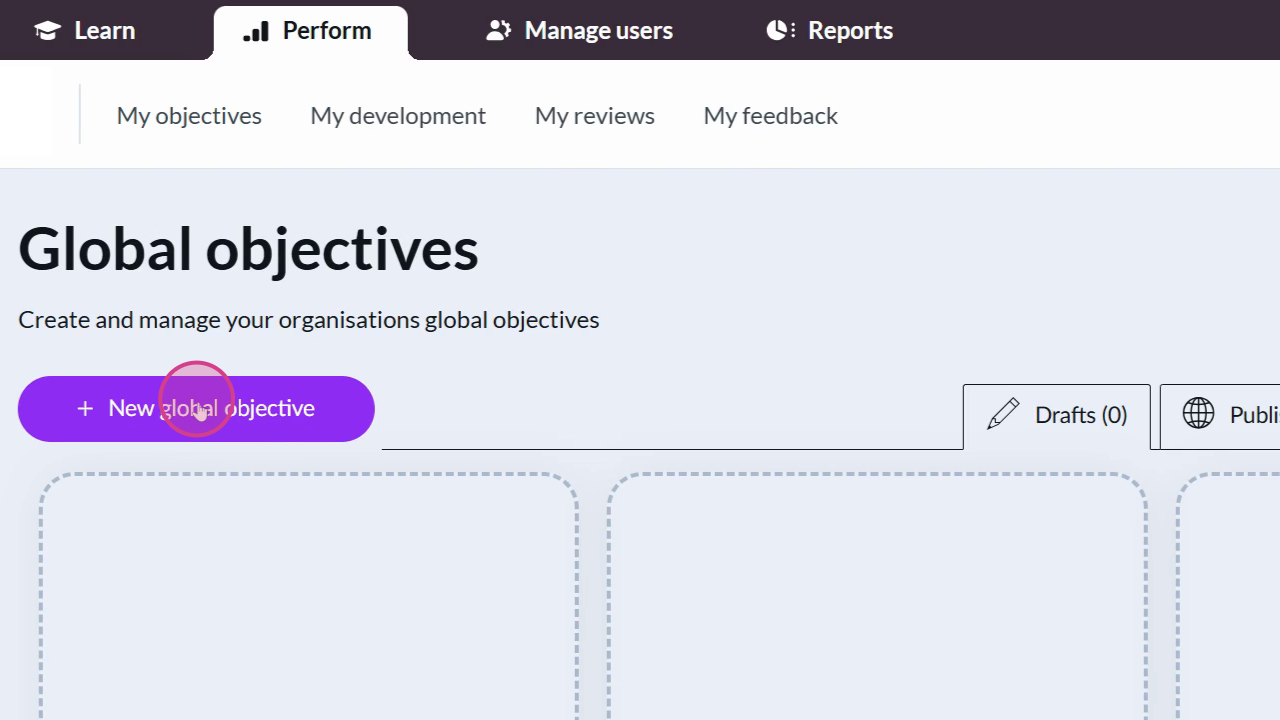
Task: Switch to the Drafts (0) tab
Action: click(1080, 415)
